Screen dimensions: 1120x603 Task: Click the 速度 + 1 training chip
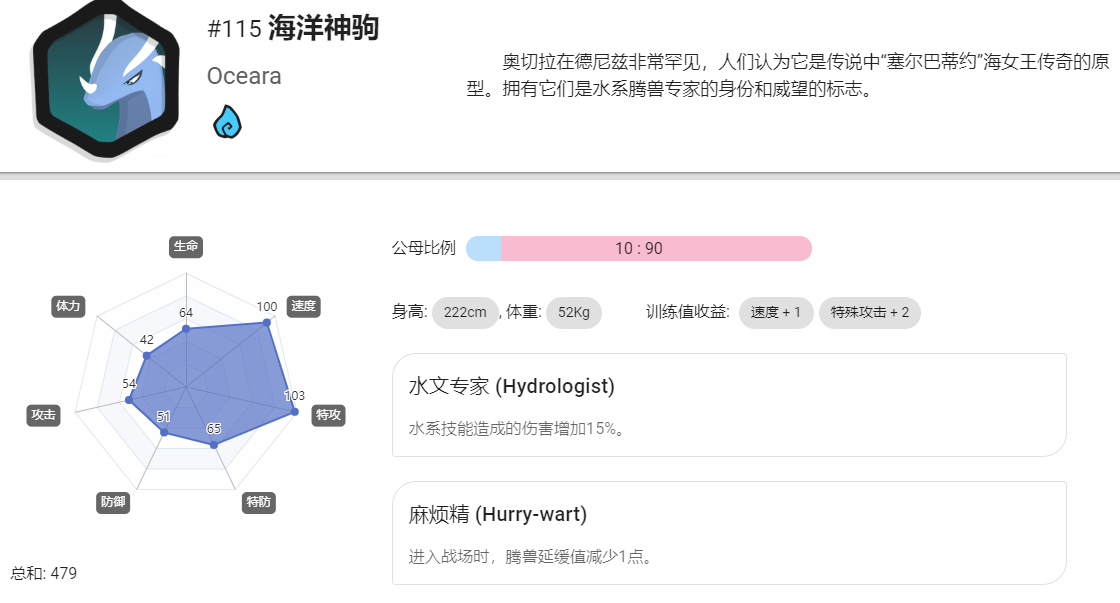pyautogui.click(x=776, y=313)
